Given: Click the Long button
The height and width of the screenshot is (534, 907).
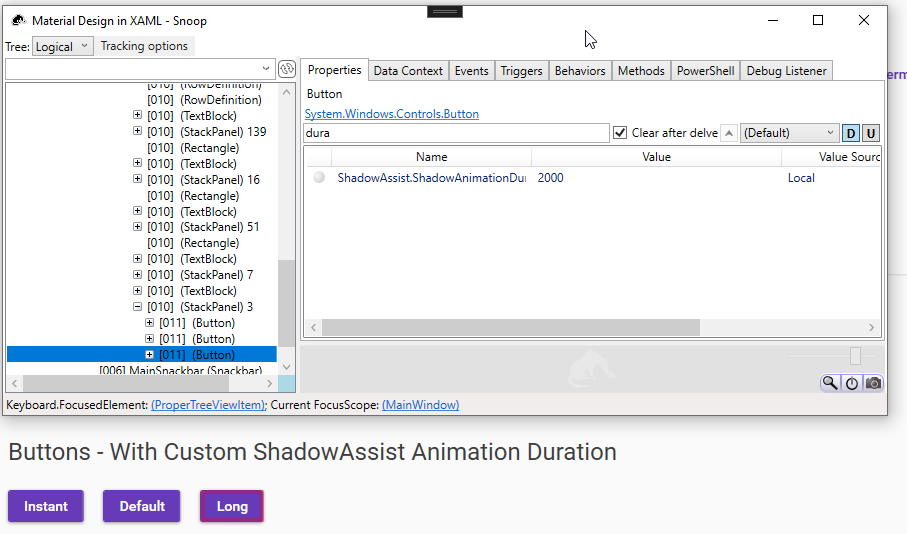Looking at the screenshot, I should 232,506.
